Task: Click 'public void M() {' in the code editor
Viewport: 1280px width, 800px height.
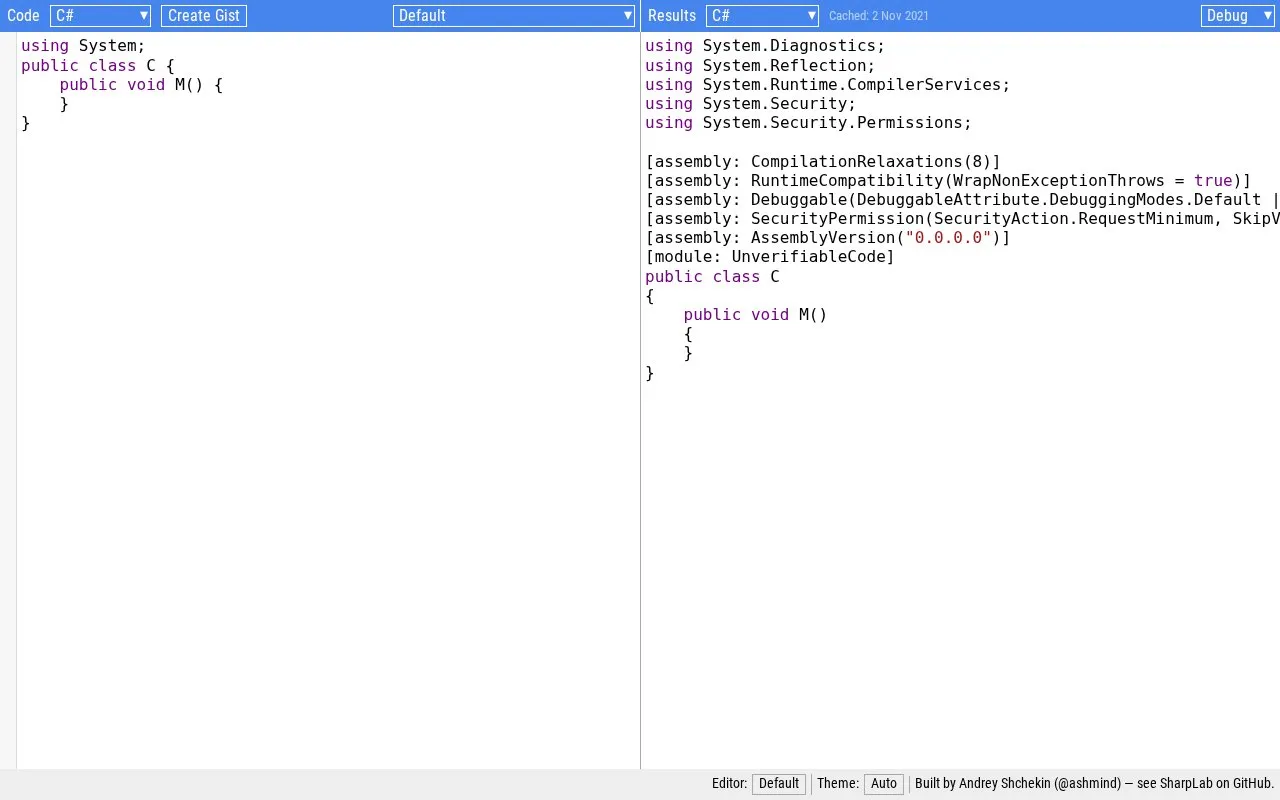Action: pyautogui.click(x=141, y=85)
